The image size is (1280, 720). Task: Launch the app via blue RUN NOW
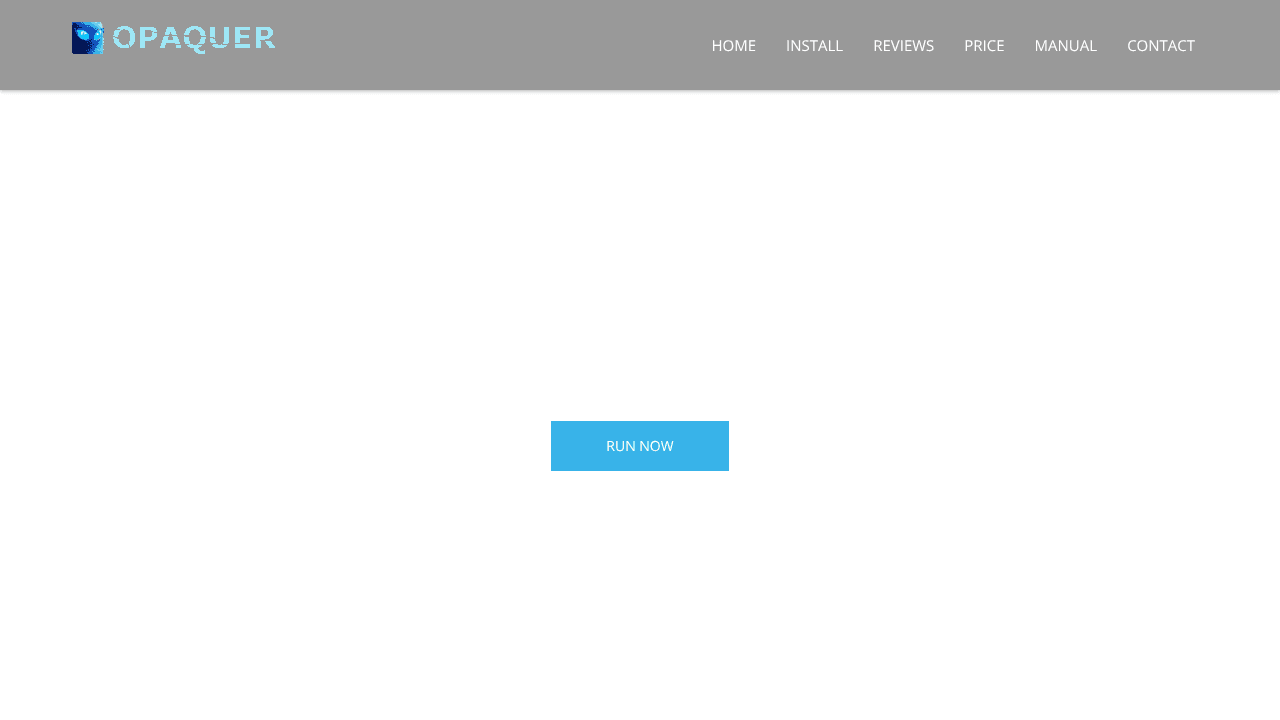(640, 446)
